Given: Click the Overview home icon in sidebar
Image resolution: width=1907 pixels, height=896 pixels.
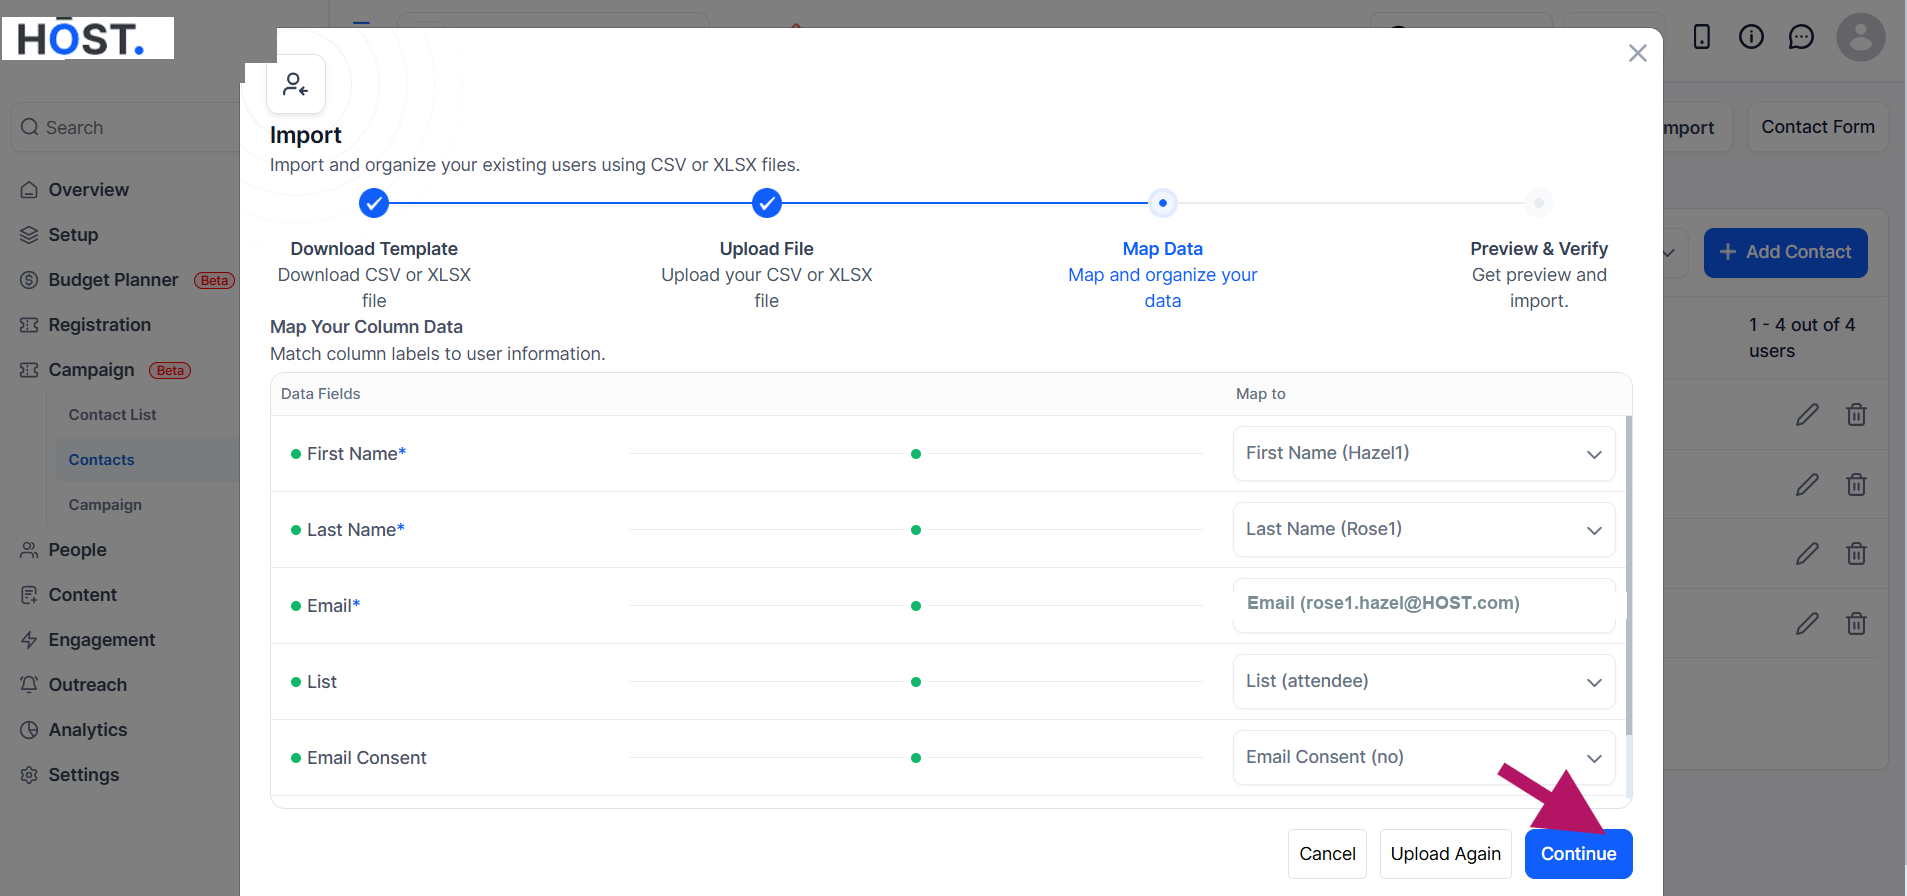Looking at the screenshot, I should pyautogui.click(x=29, y=190).
